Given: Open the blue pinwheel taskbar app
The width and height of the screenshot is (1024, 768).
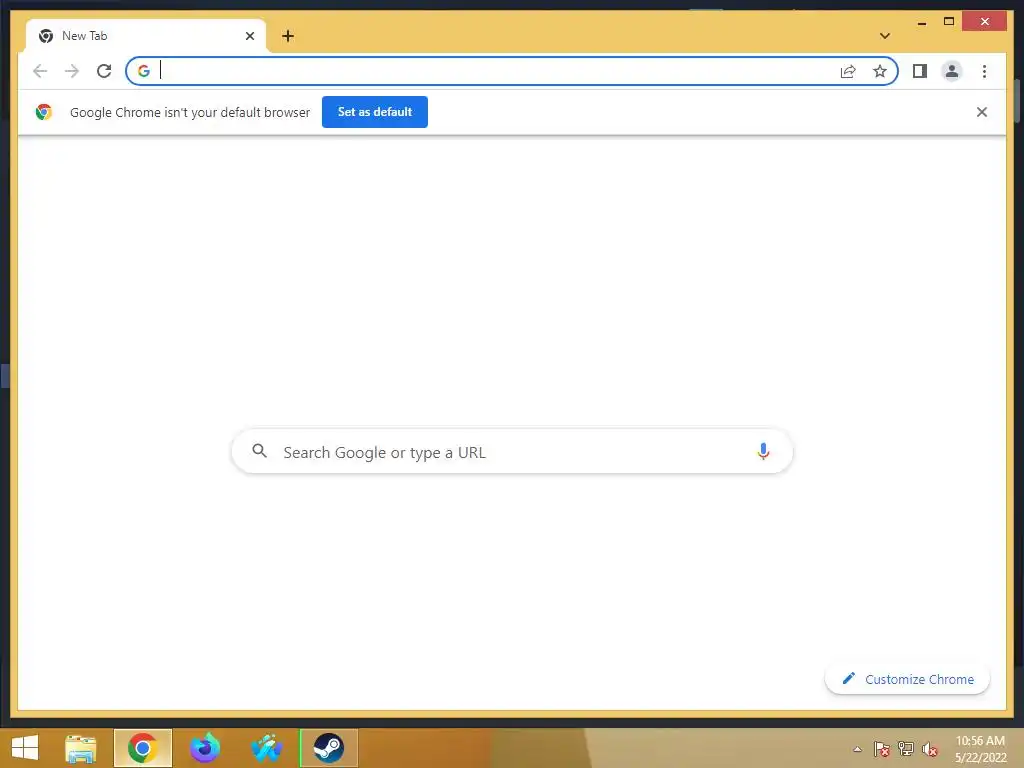Looking at the screenshot, I should 266,748.
